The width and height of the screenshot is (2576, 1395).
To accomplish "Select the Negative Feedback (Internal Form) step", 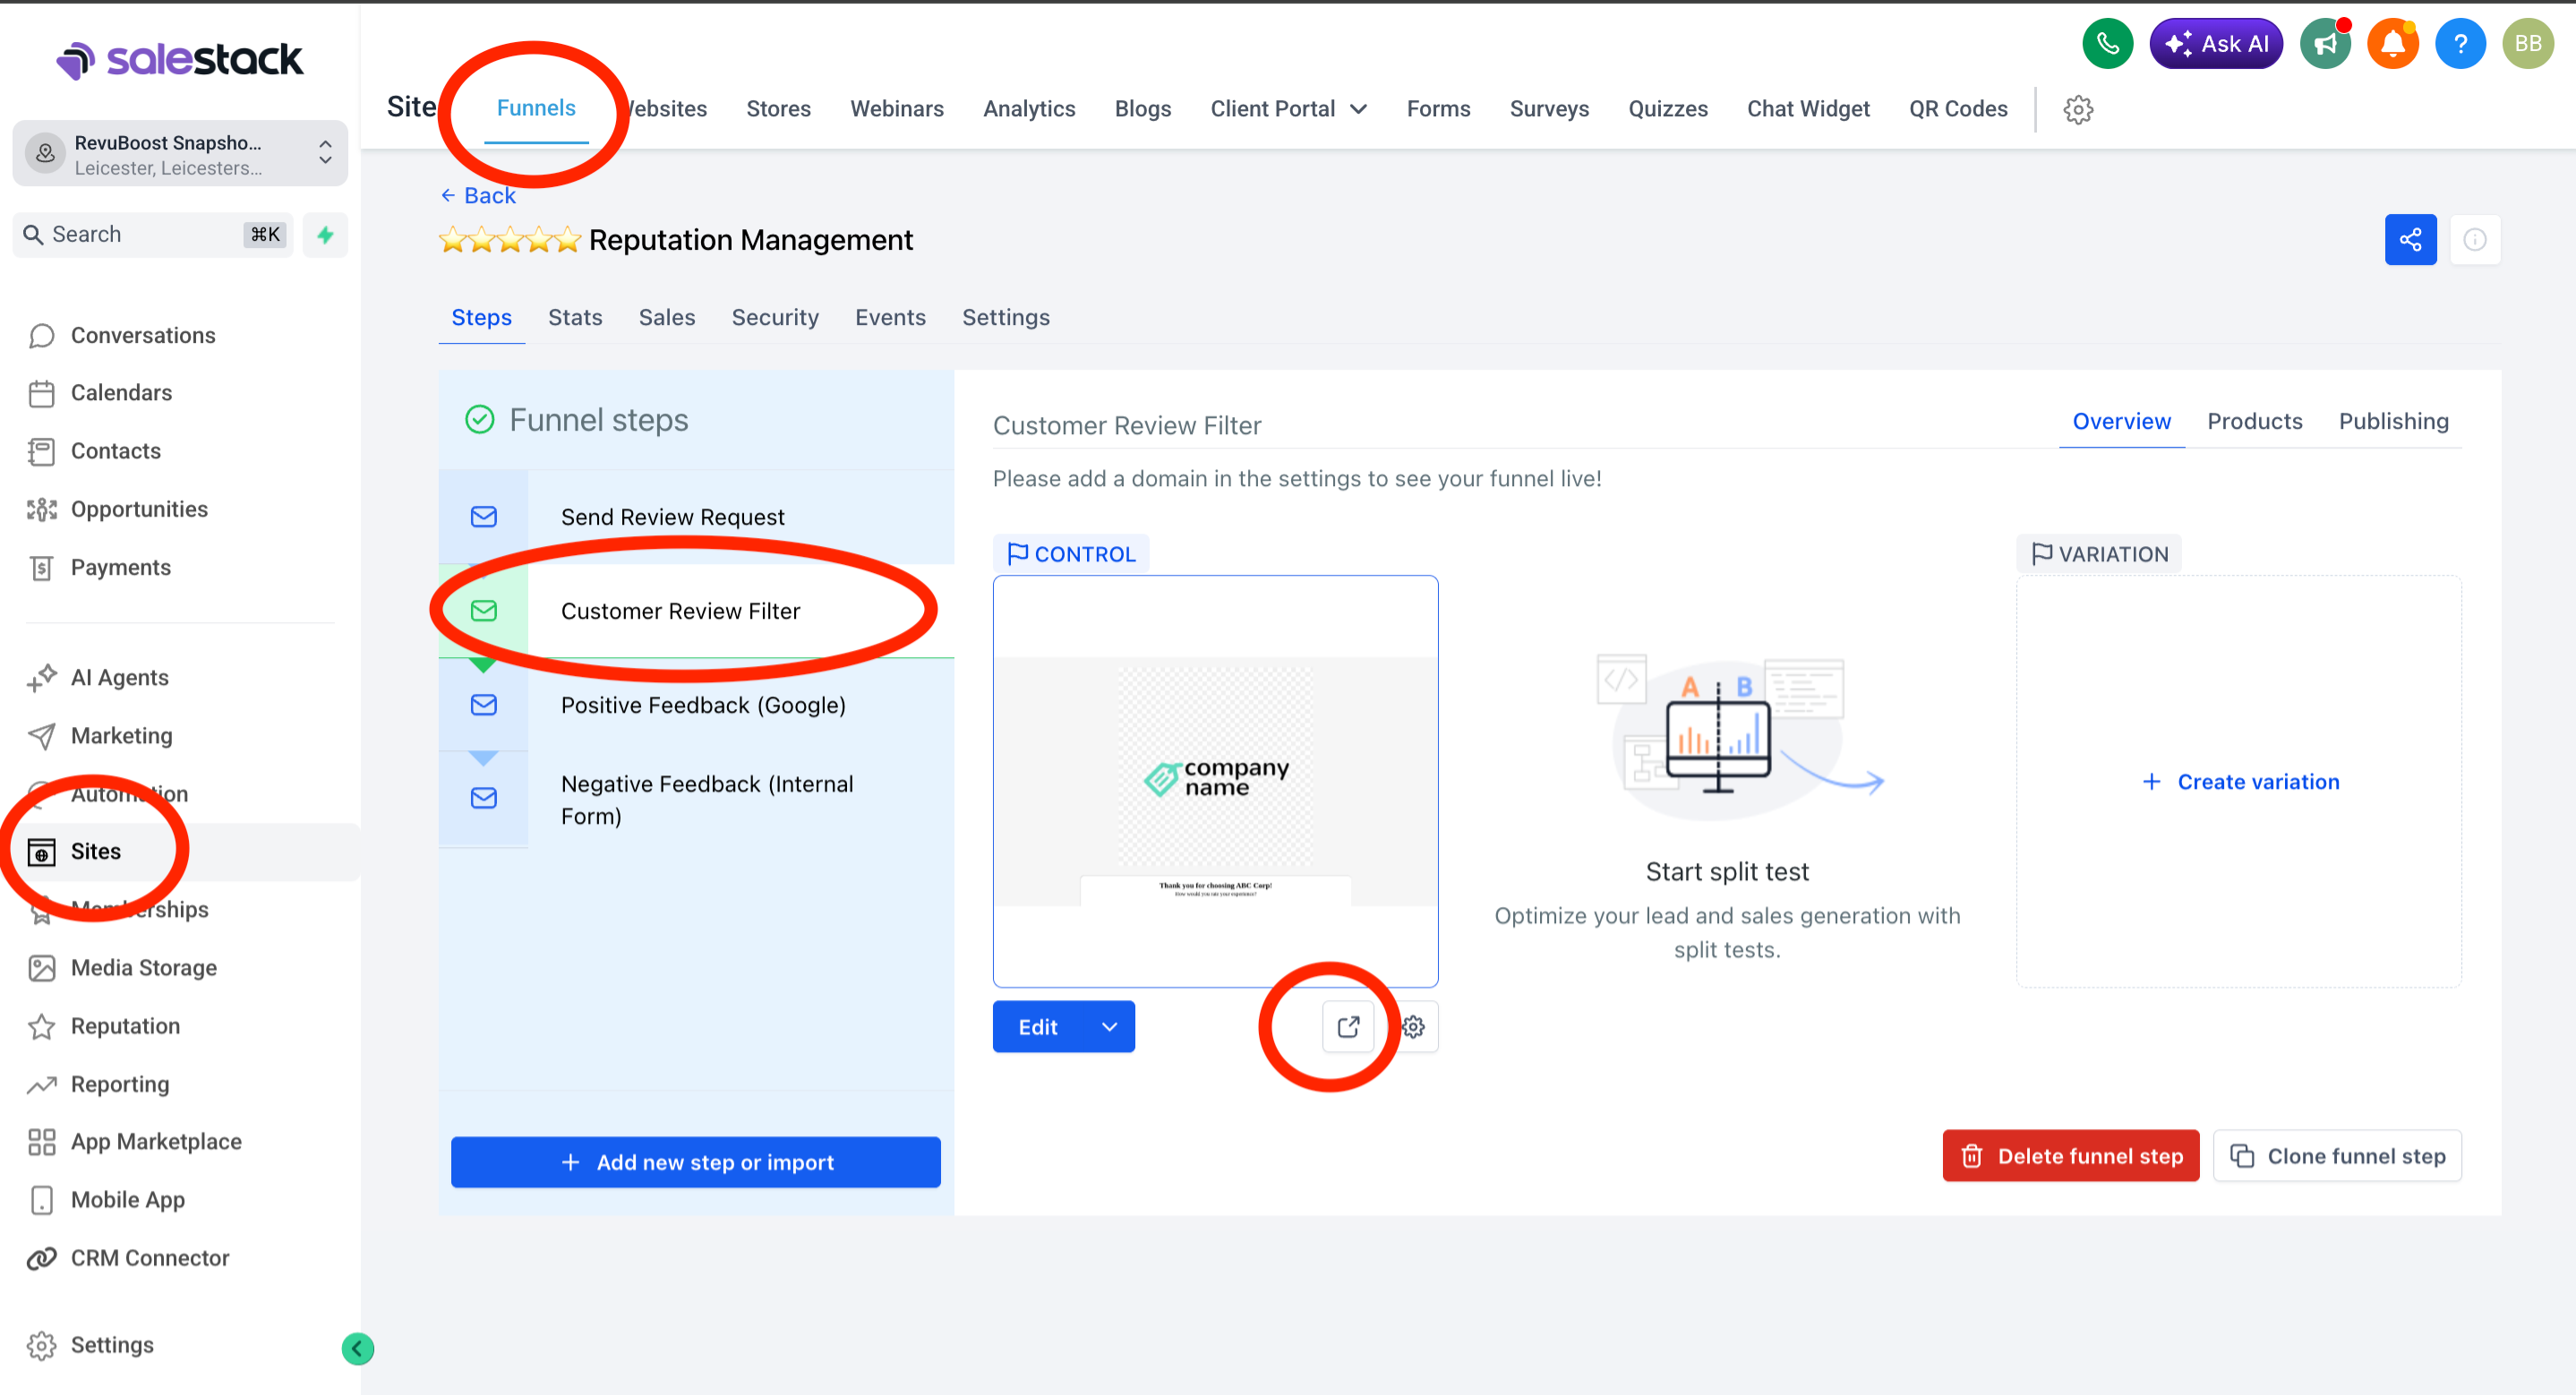I will pyautogui.click(x=696, y=800).
